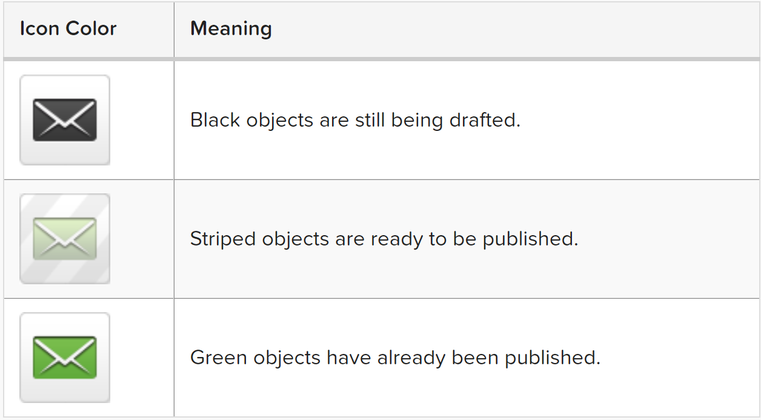
Task: Click the solid green published envelope icon
Action: (x=65, y=357)
